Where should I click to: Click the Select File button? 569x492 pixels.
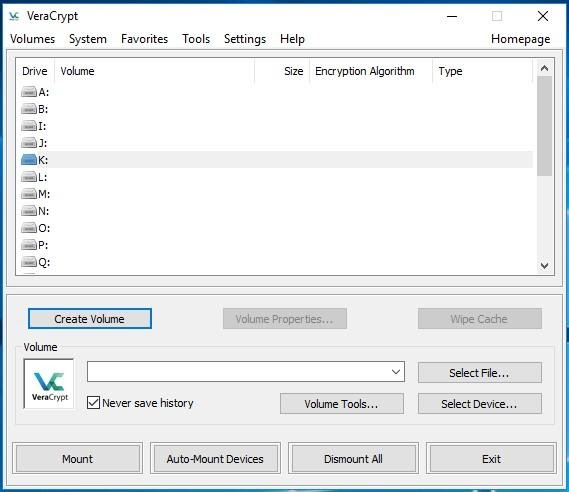tap(479, 373)
